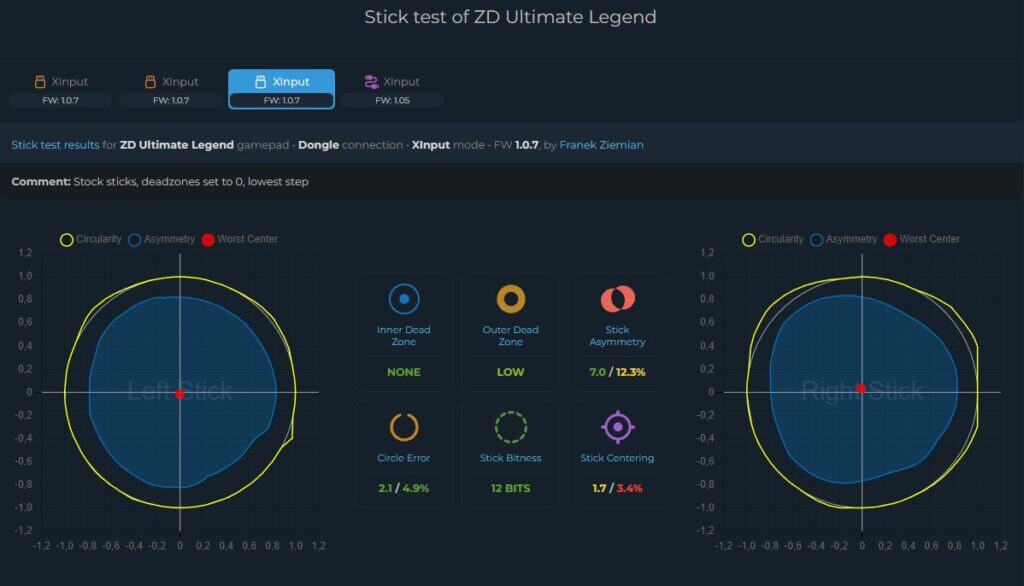Click the bold 'Dongle' connection text
This screenshot has height=586, width=1024.
click(319, 145)
